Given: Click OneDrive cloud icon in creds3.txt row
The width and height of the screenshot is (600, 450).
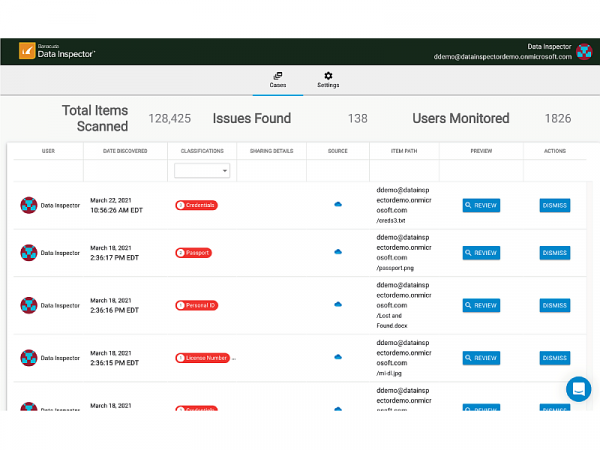Looking at the screenshot, I should (x=338, y=204).
